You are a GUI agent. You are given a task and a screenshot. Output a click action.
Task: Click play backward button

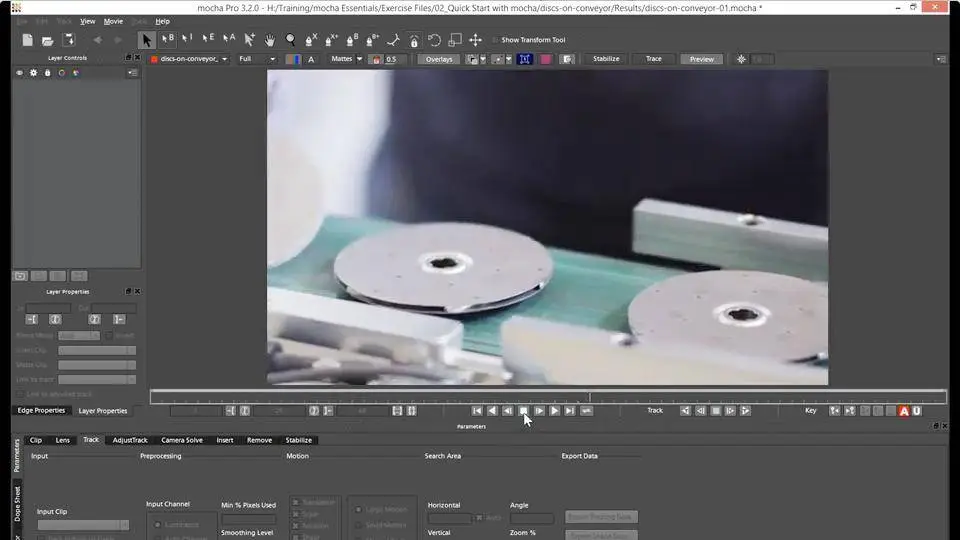tap(492, 411)
